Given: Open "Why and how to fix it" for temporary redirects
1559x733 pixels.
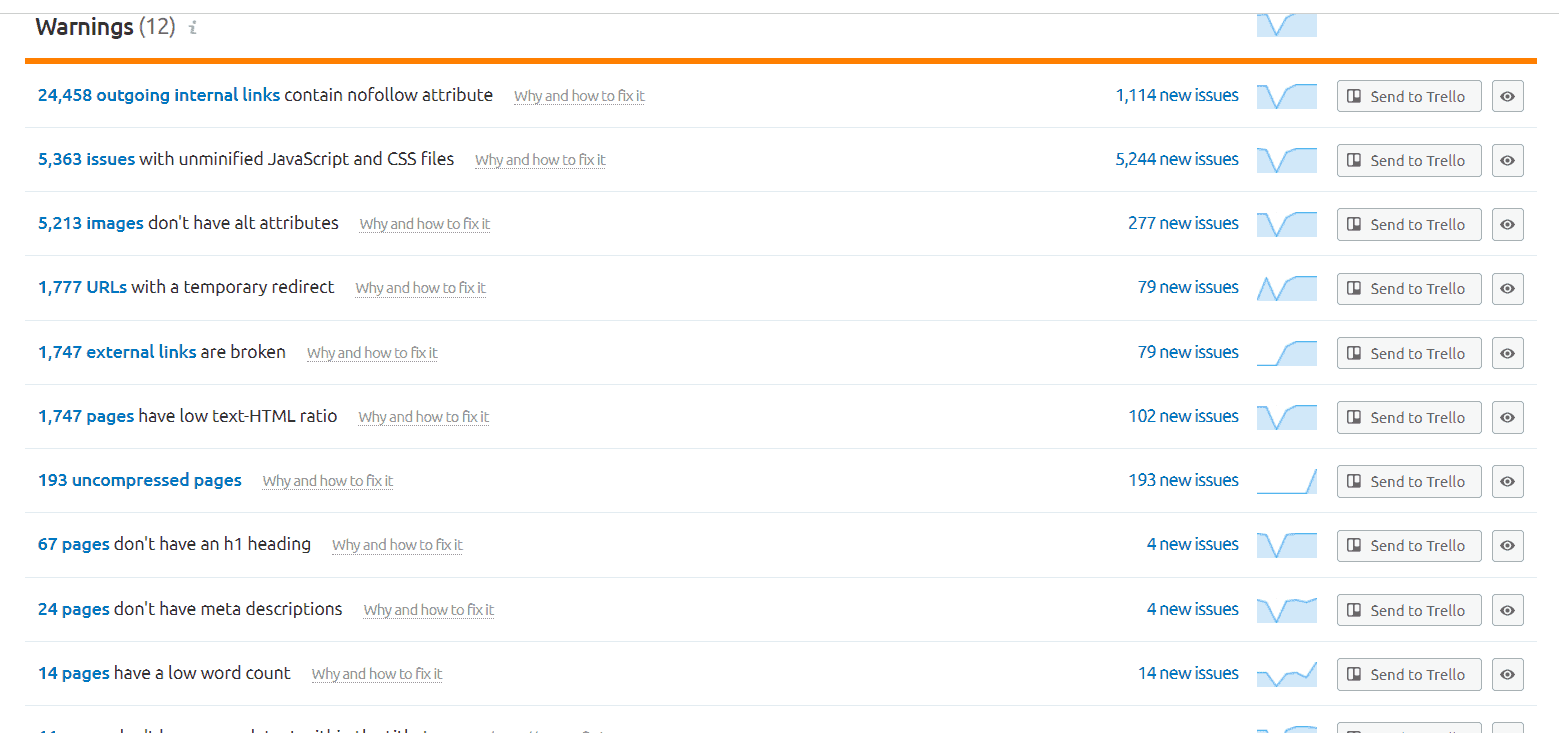Looking at the screenshot, I should (420, 288).
